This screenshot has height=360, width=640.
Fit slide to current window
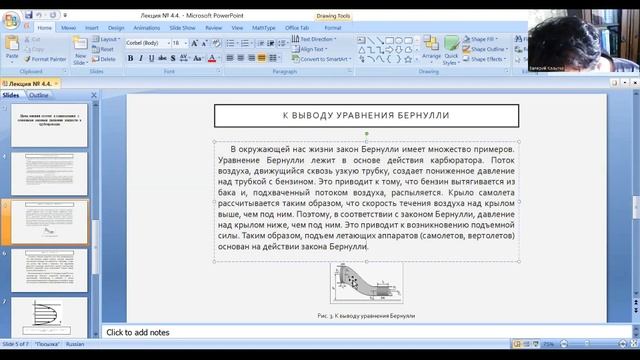click(x=633, y=344)
